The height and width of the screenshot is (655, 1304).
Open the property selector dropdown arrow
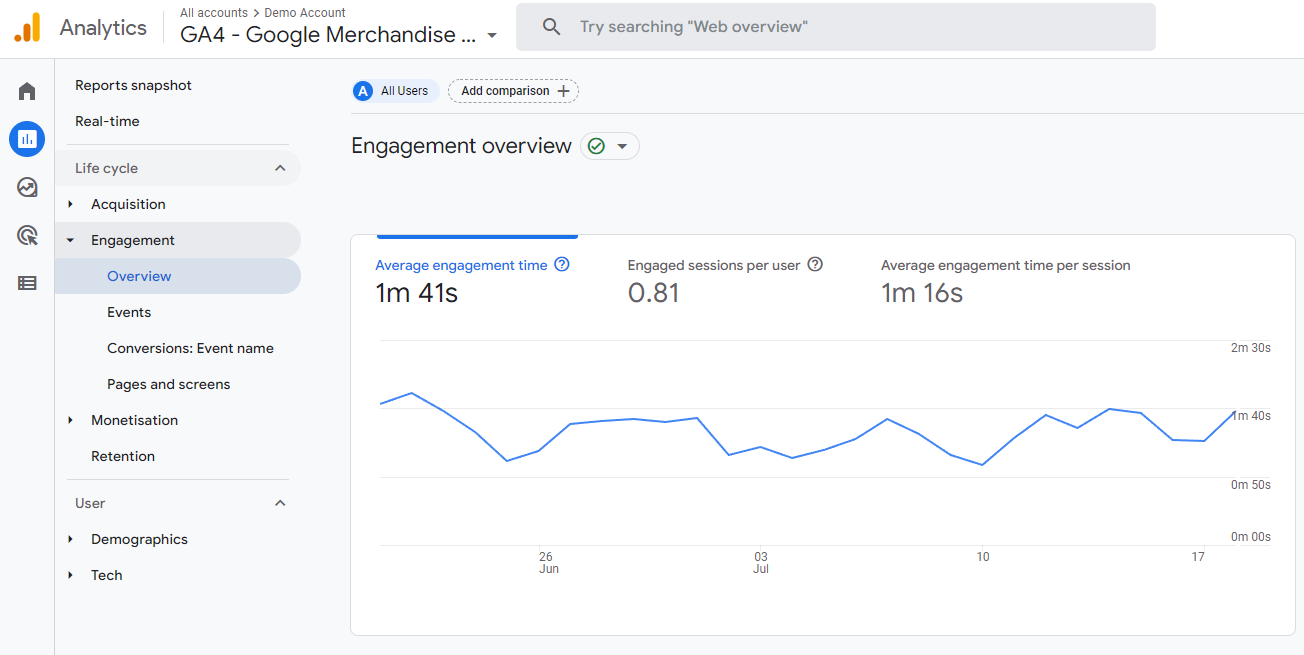pyautogui.click(x=492, y=36)
